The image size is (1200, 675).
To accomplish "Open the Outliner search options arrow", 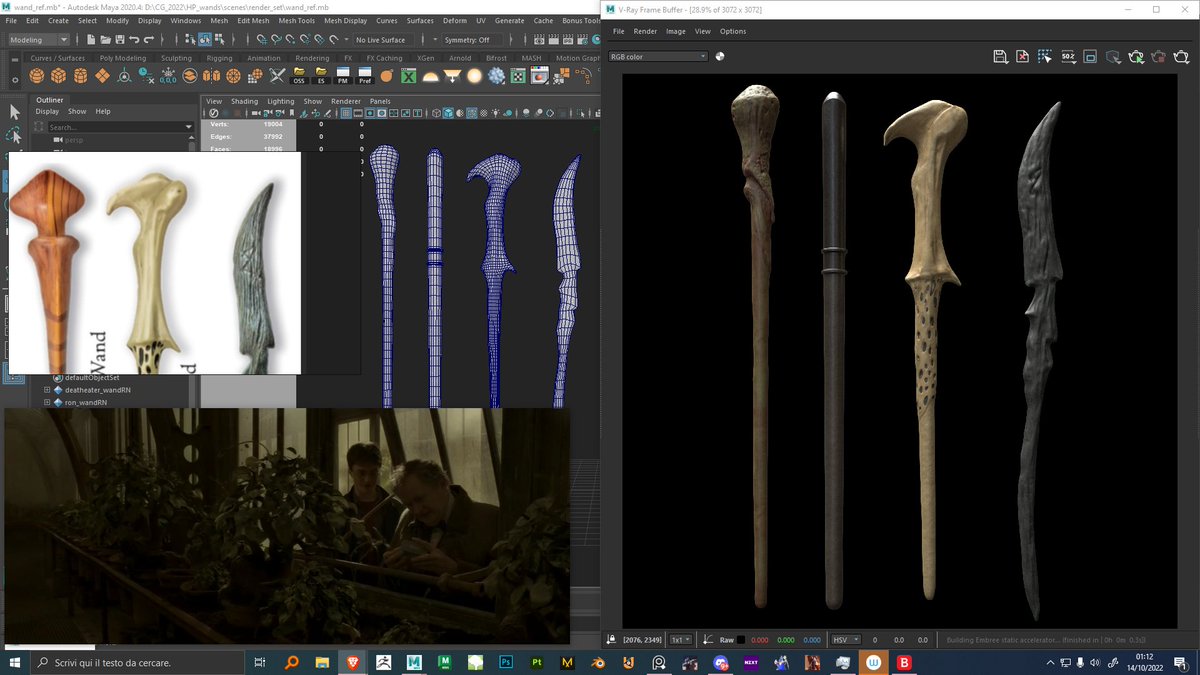I will (x=190, y=127).
